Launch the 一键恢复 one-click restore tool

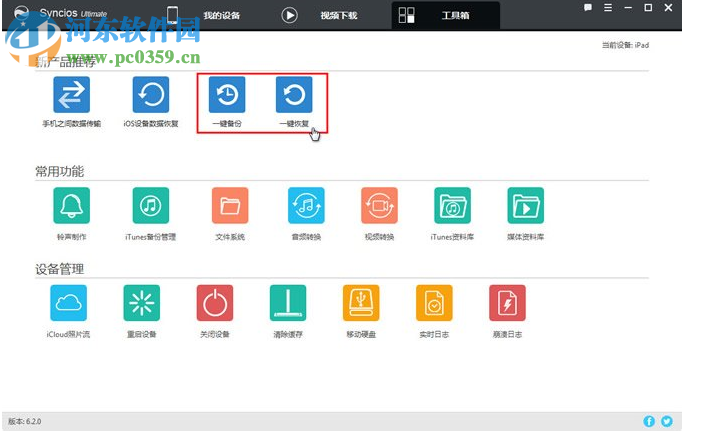294,94
